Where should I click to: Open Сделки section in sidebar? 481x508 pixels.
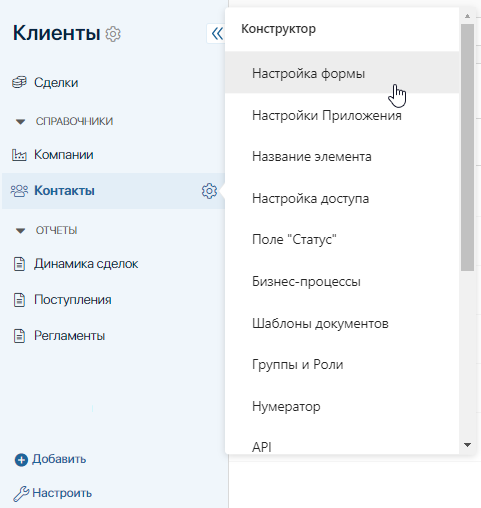(x=56, y=82)
